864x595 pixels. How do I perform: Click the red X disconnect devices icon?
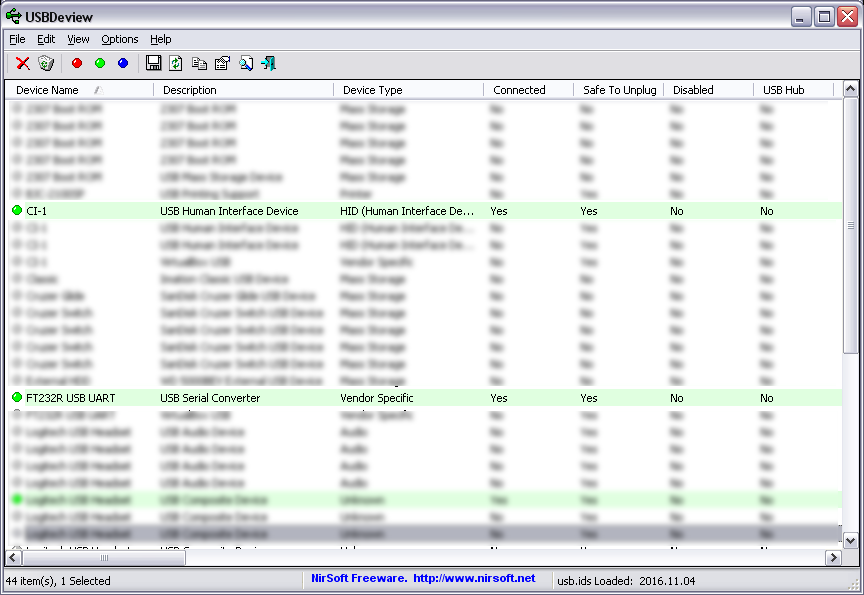point(22,63)
